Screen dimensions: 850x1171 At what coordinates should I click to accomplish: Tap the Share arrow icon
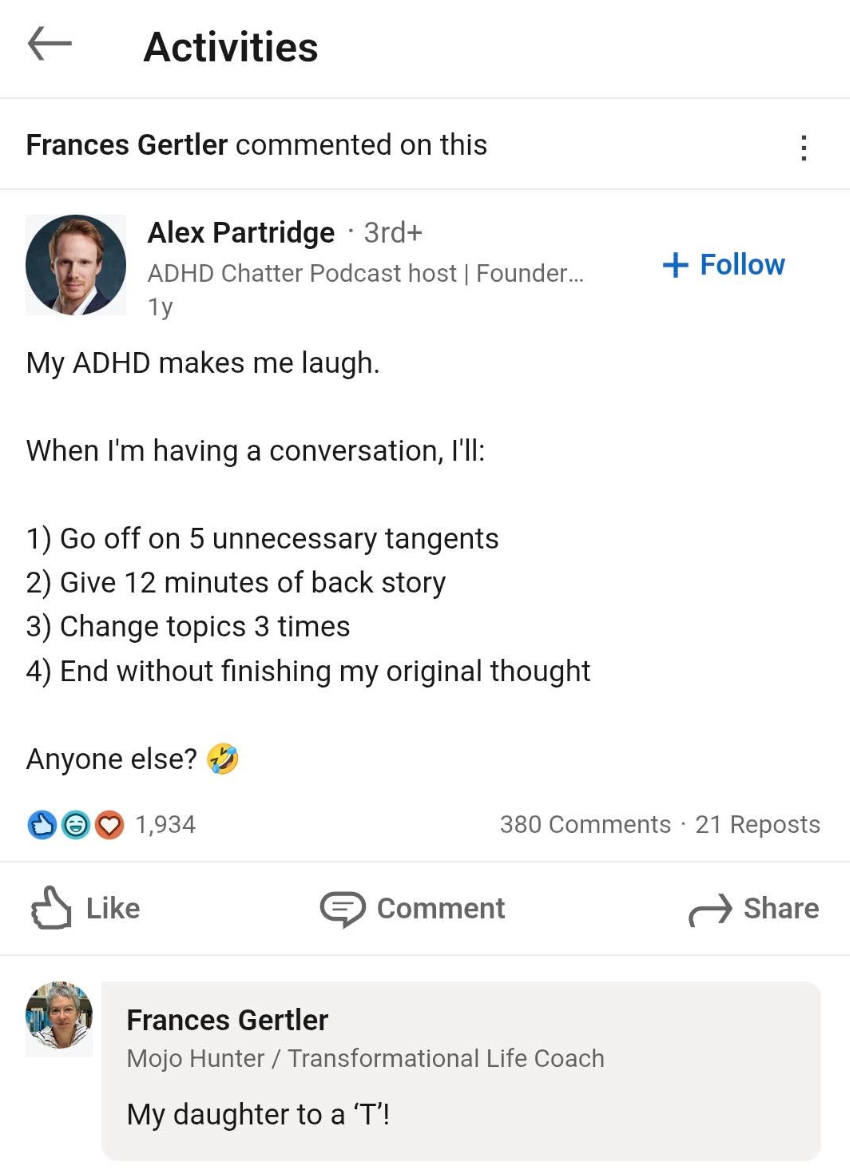tap(710, 910)
